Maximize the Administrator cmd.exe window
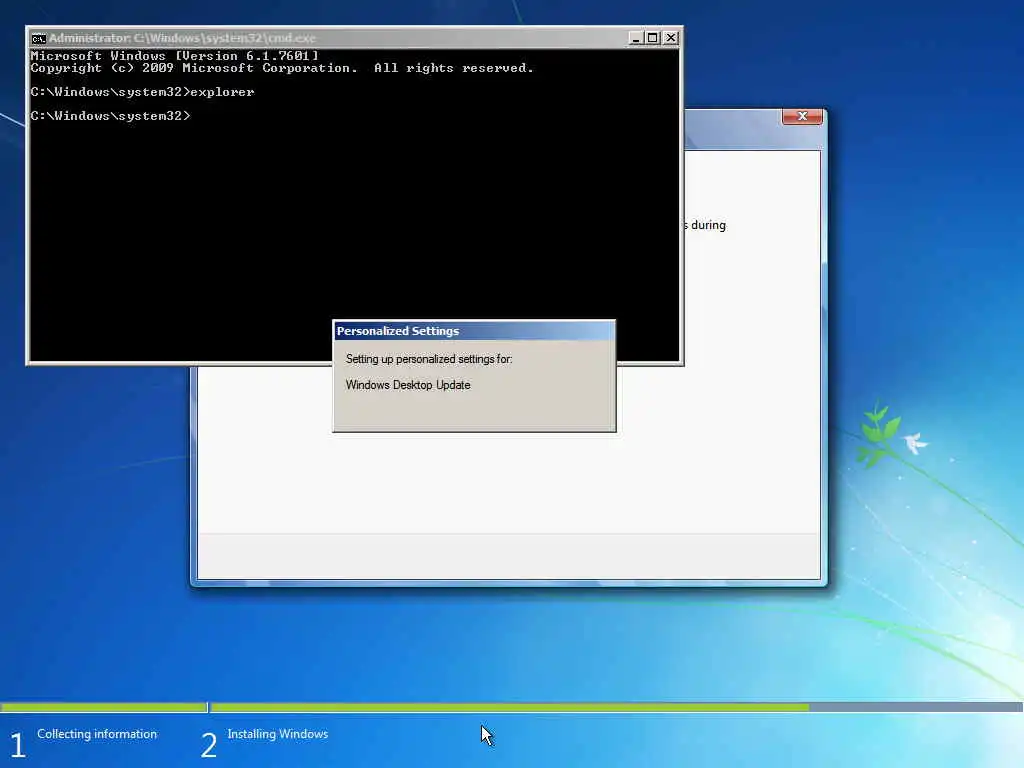The image size is (1024, 768). click(x=652, y=38)
